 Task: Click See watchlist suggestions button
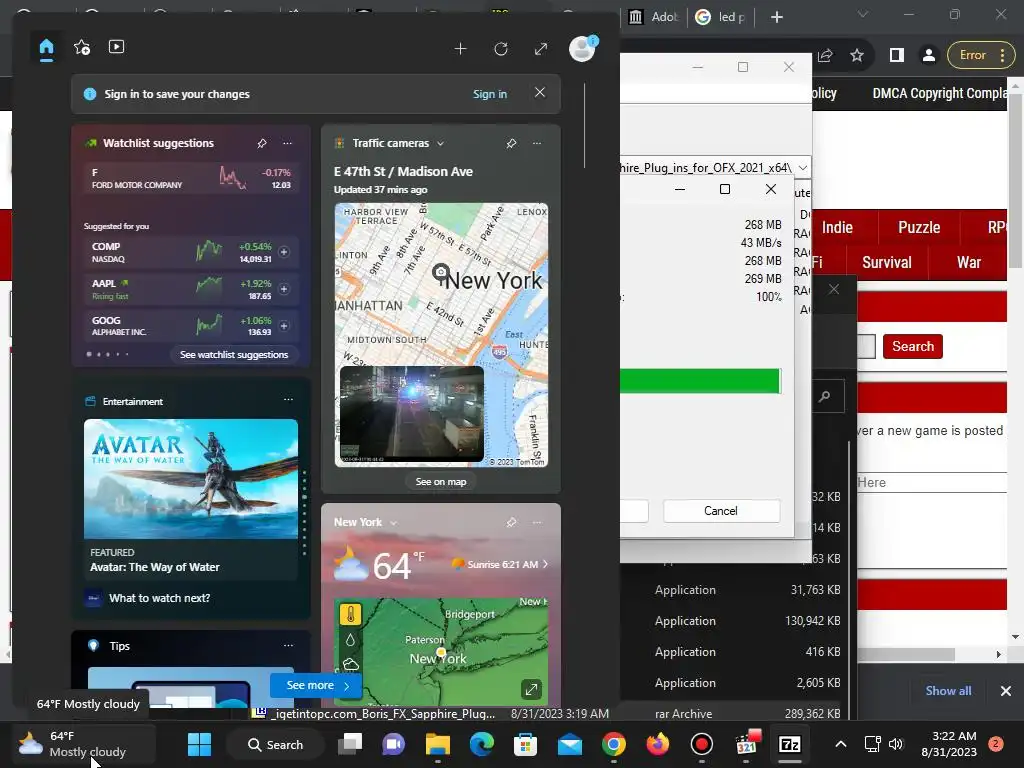[x=234, y=355]
